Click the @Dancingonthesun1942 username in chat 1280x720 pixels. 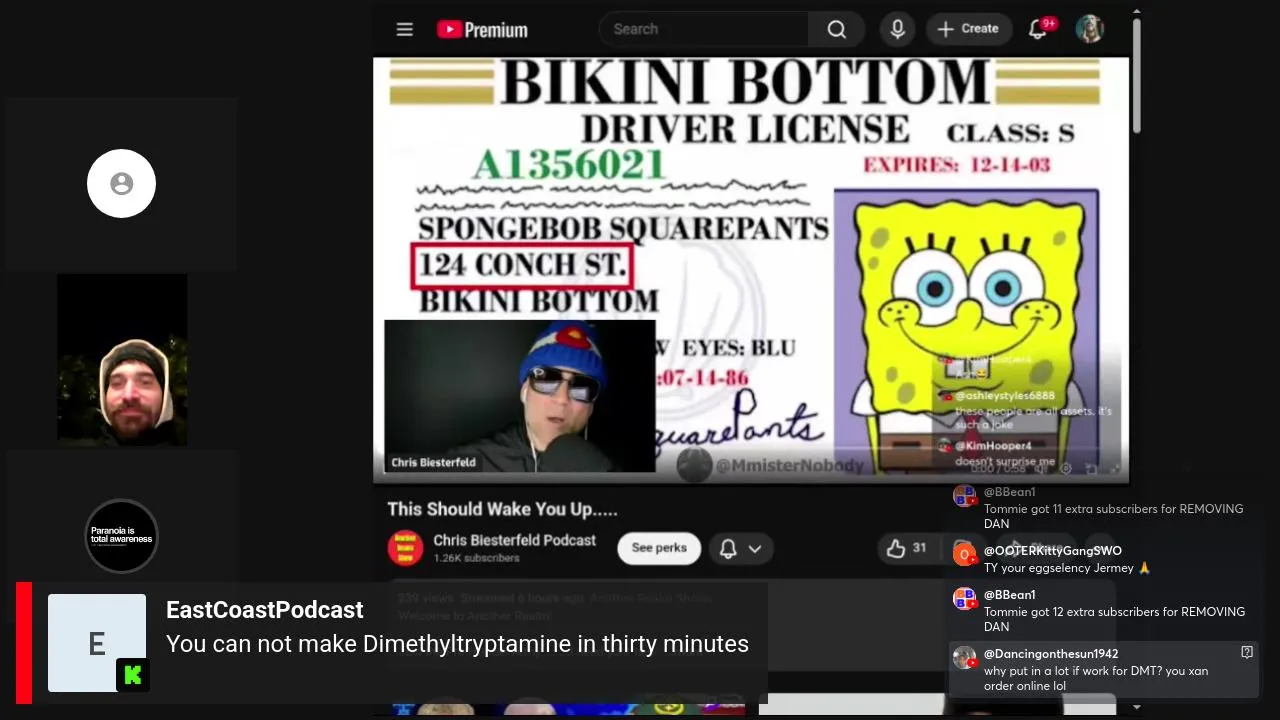click(x=1051, y=654)
